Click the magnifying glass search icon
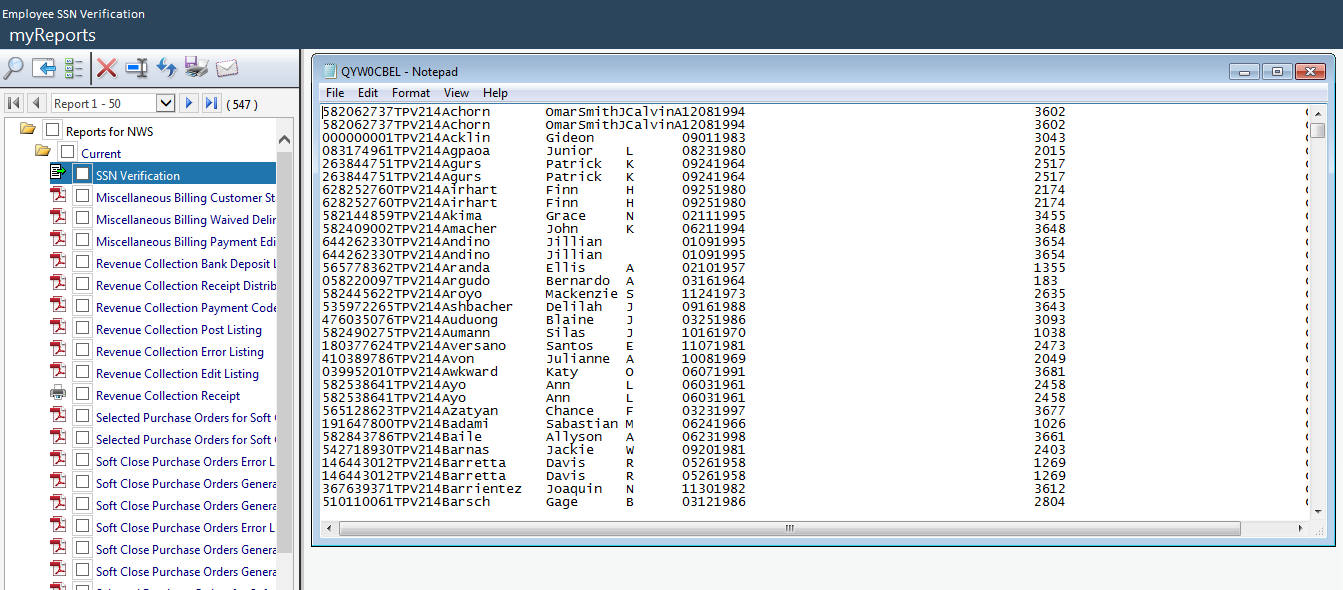The width and height of the screenshot is (1343, 590). click(14, 68)
